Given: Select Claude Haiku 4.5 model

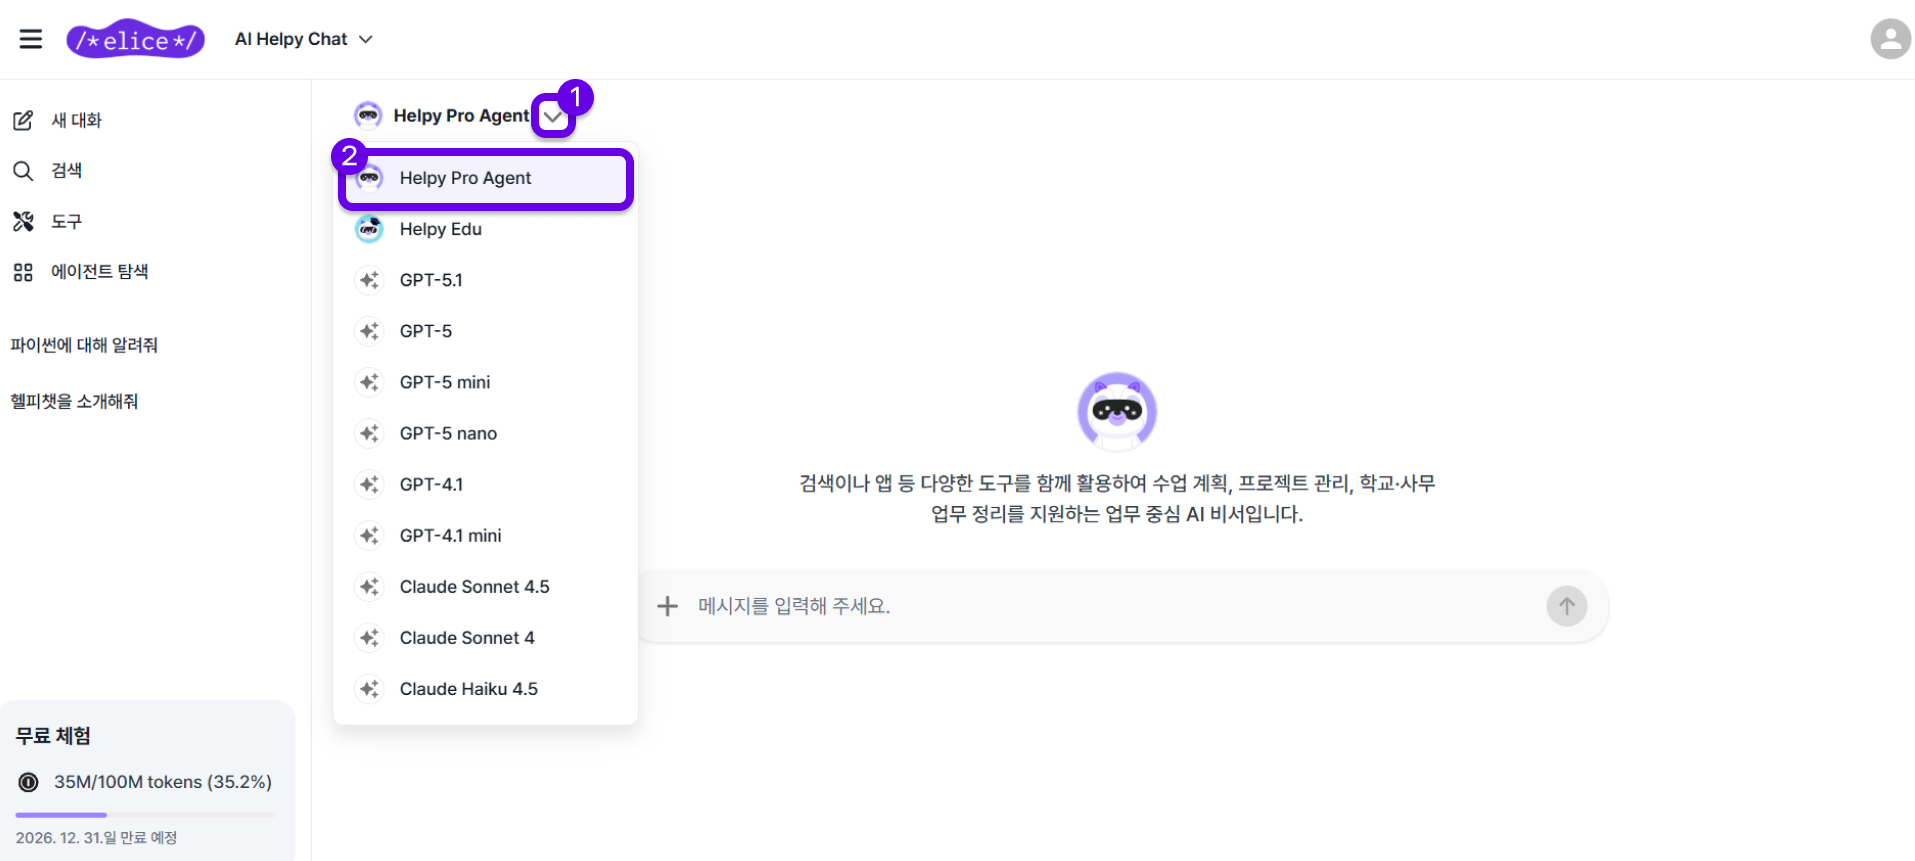Looking at the screenshot, I should click(468, 689).
